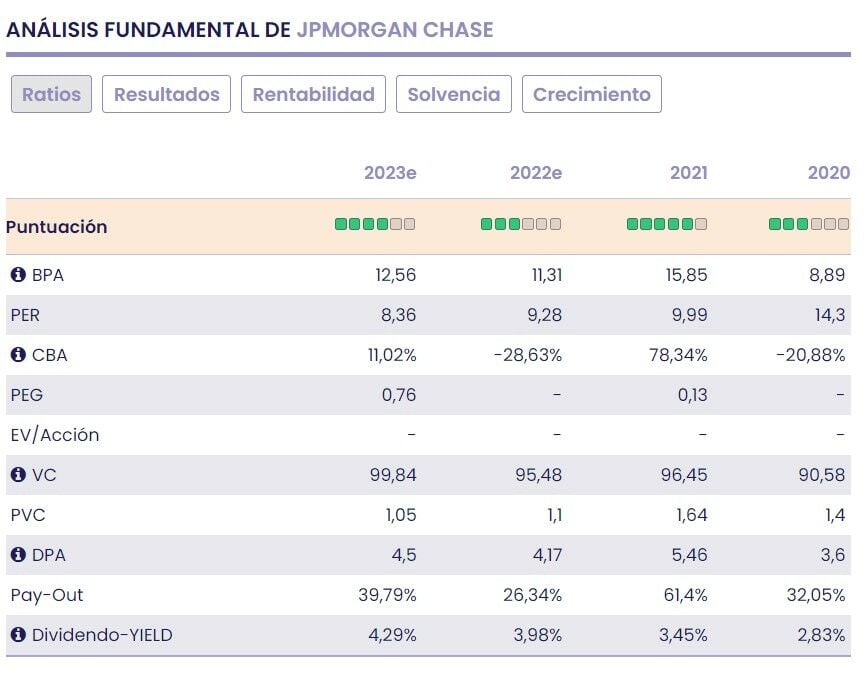Select the Ratios tab

coord(52,95)
